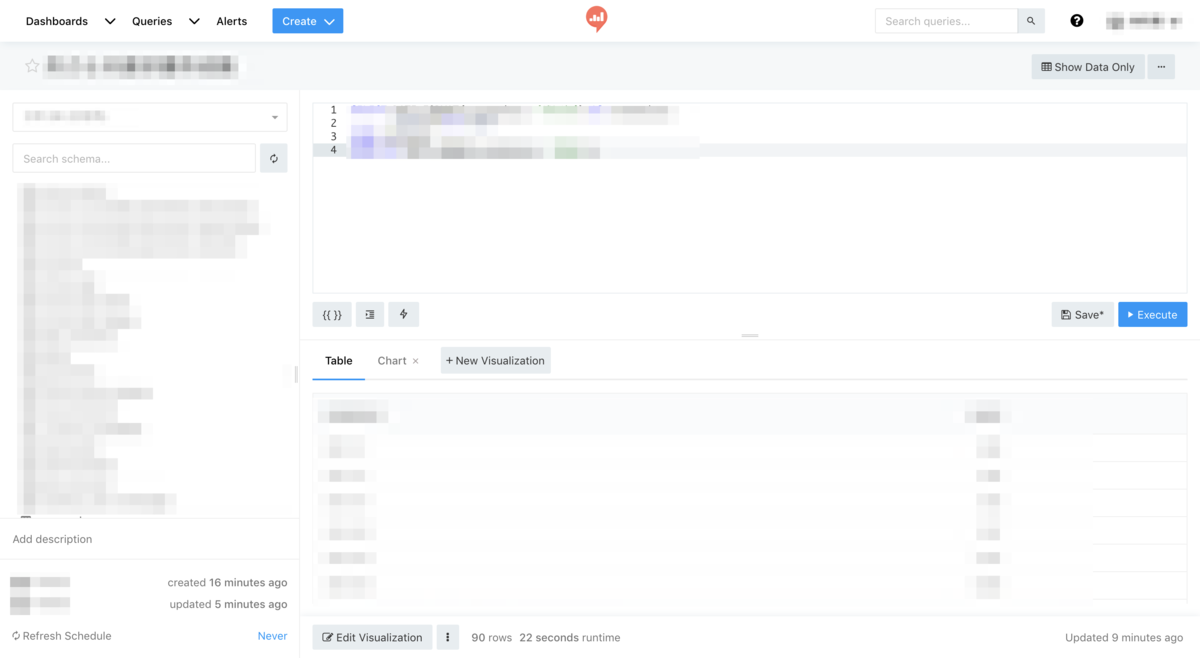Open the Alerts page

pos(232,21)
